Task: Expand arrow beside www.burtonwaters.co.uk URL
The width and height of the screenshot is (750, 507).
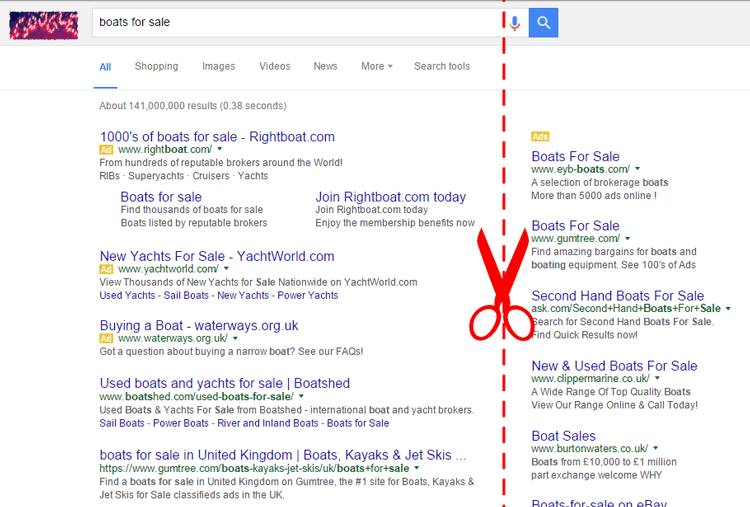Action: pyautogui.click(x=656, y=449)
